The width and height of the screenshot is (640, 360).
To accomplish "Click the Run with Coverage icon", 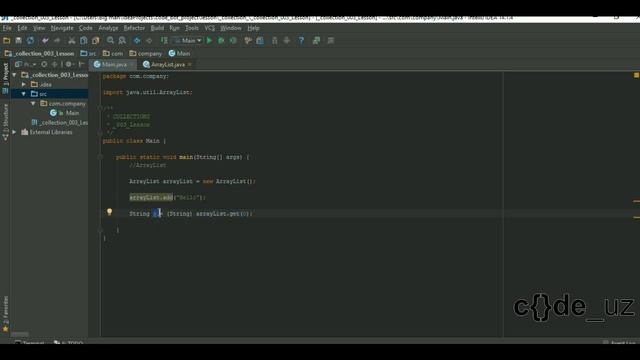I will pyautogui.click(x=233, y=40).
